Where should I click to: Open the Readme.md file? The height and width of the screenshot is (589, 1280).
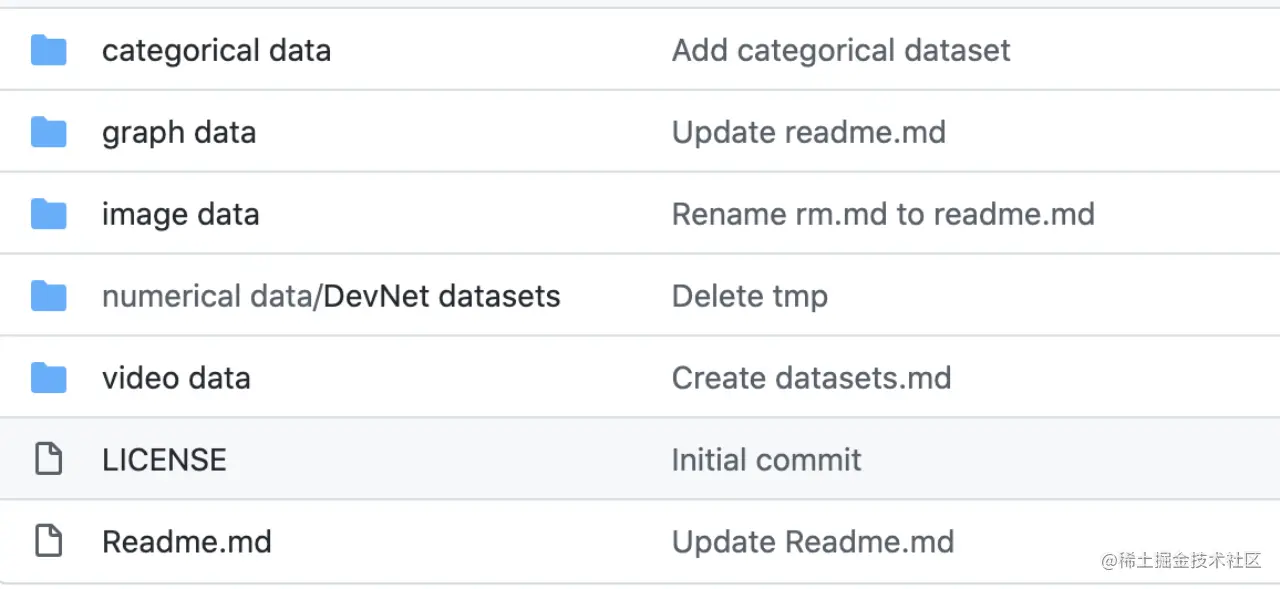[x=187, y=542]
